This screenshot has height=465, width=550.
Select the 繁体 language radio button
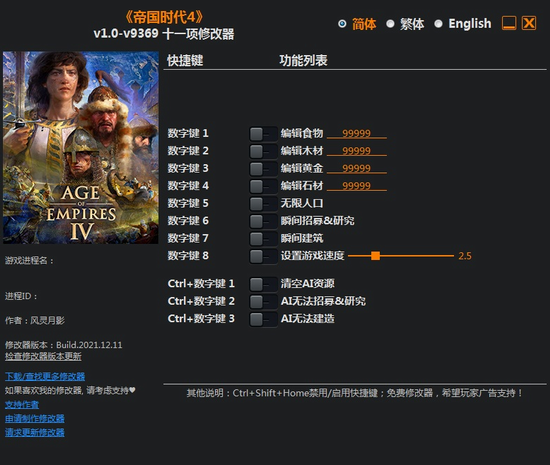click(x=390, y=24)
